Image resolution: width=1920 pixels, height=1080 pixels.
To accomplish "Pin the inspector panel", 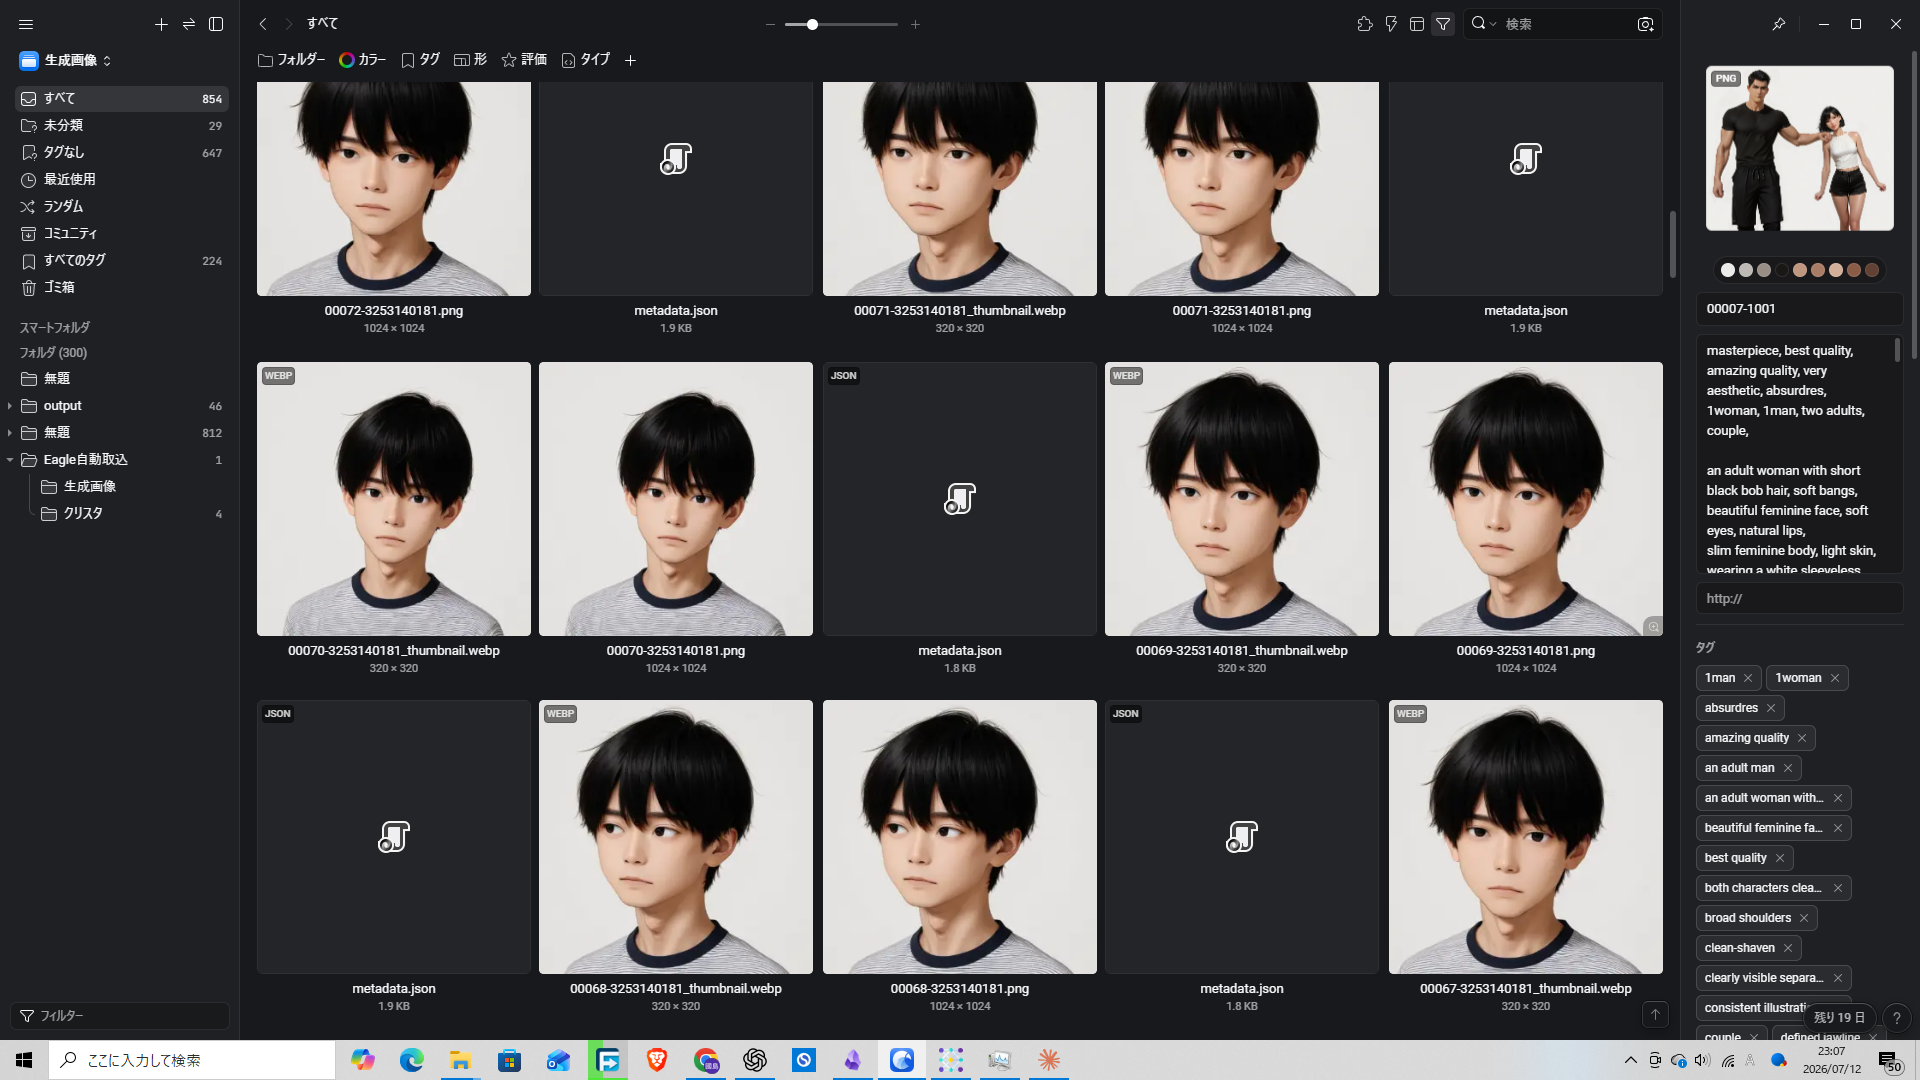I will click(1778, 24).
